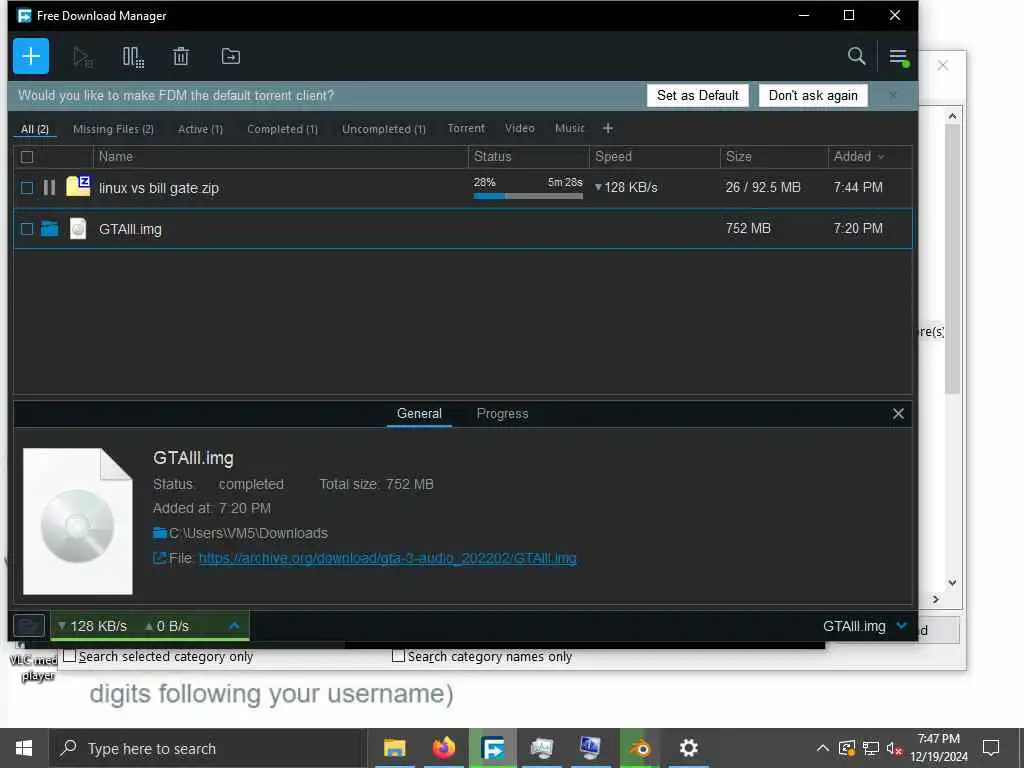1024x768 pixels.
Task: Click the external link icon beside File
Action: (159, 558)
